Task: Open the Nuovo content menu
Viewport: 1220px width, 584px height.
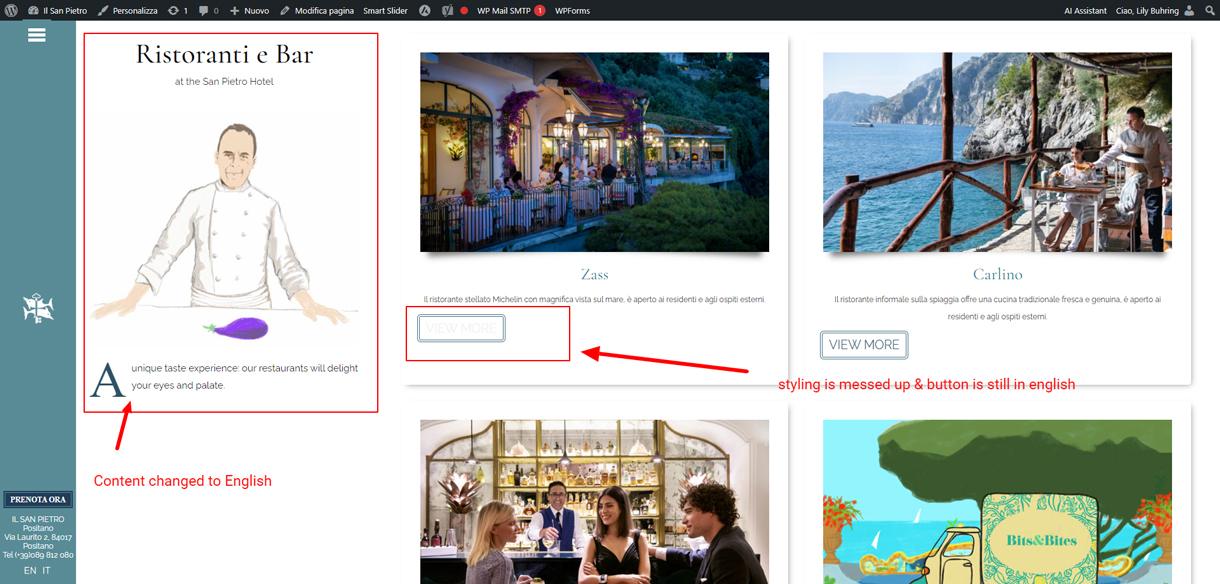Action: pos(249,10)
